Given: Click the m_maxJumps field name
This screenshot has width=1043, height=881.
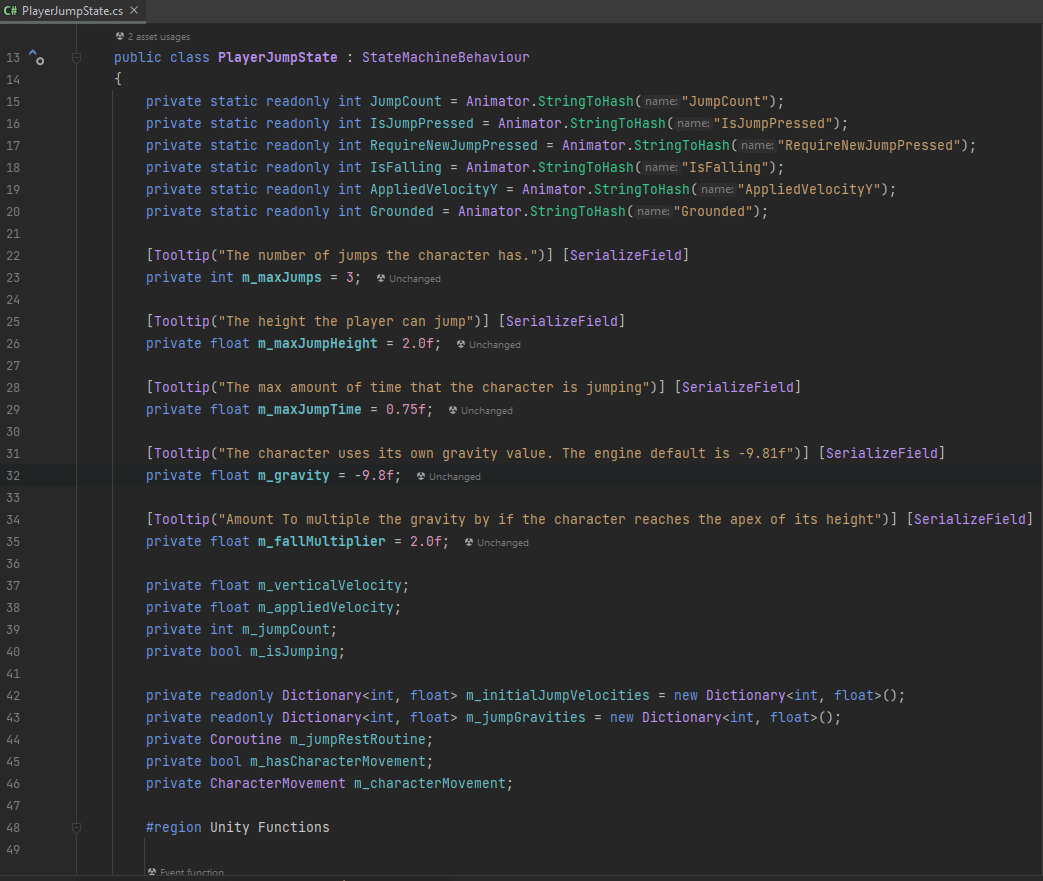Looking at the screenshot, I should (281, 277).
